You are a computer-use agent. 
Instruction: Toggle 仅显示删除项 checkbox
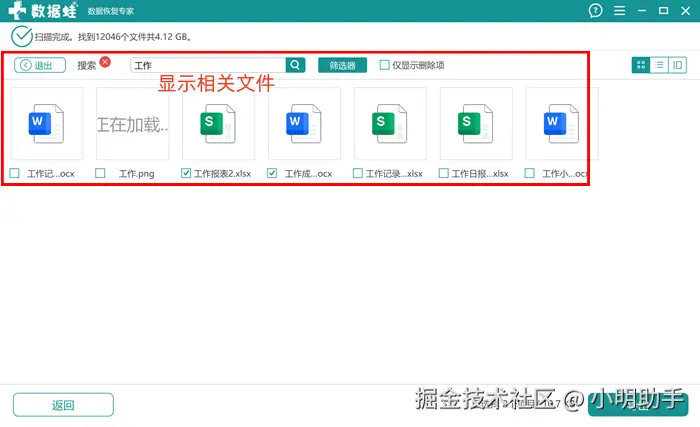[384, 65]
